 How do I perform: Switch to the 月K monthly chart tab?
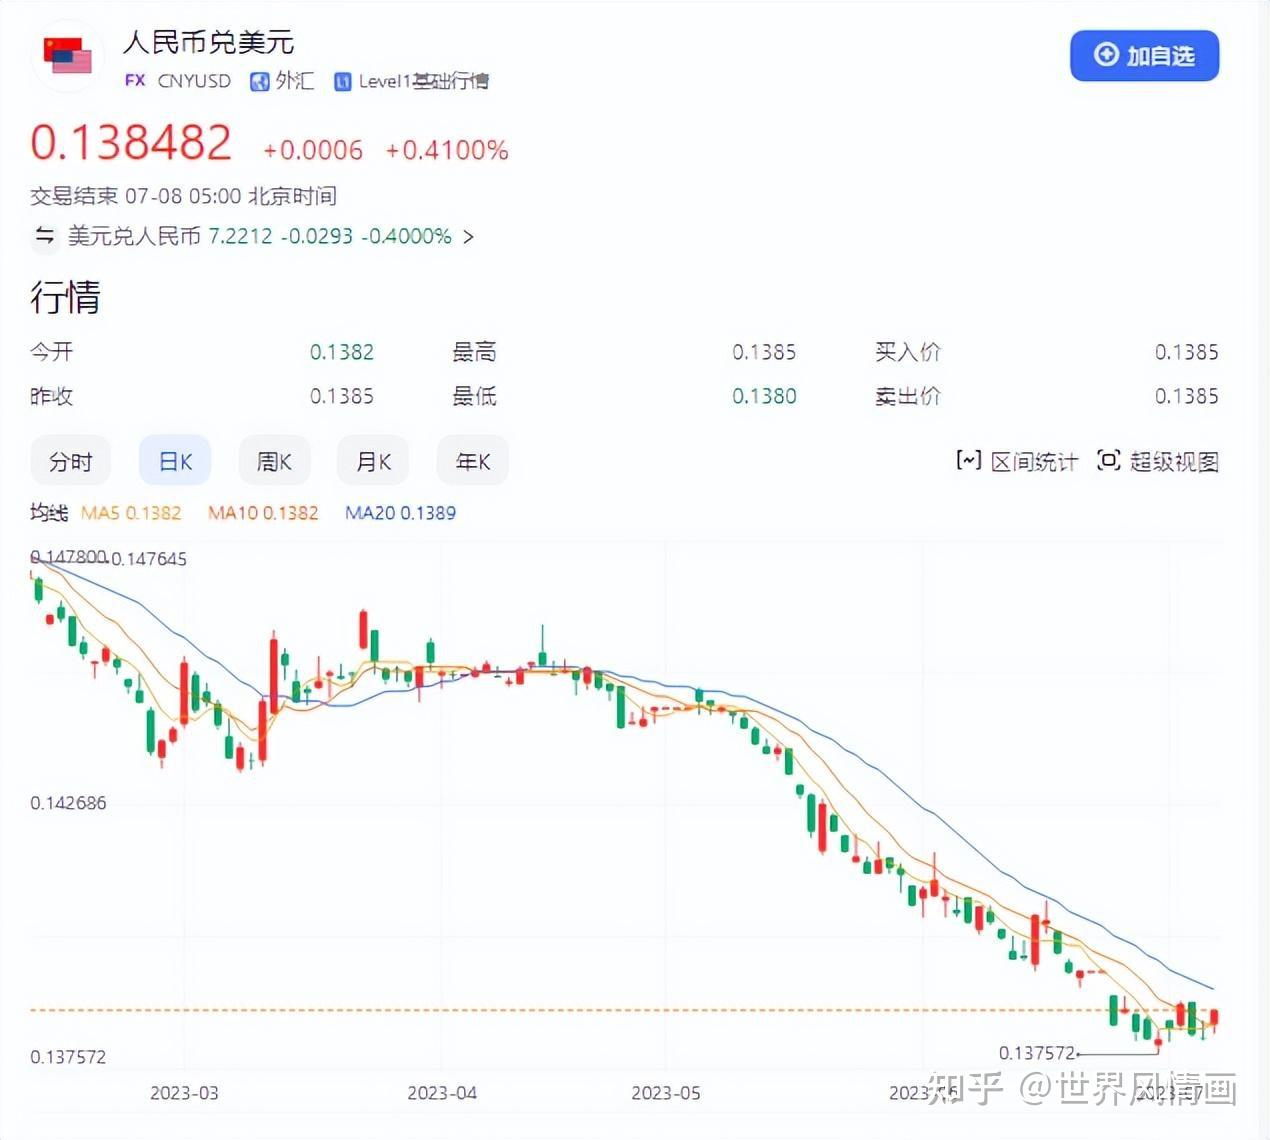tap(372, 461)
